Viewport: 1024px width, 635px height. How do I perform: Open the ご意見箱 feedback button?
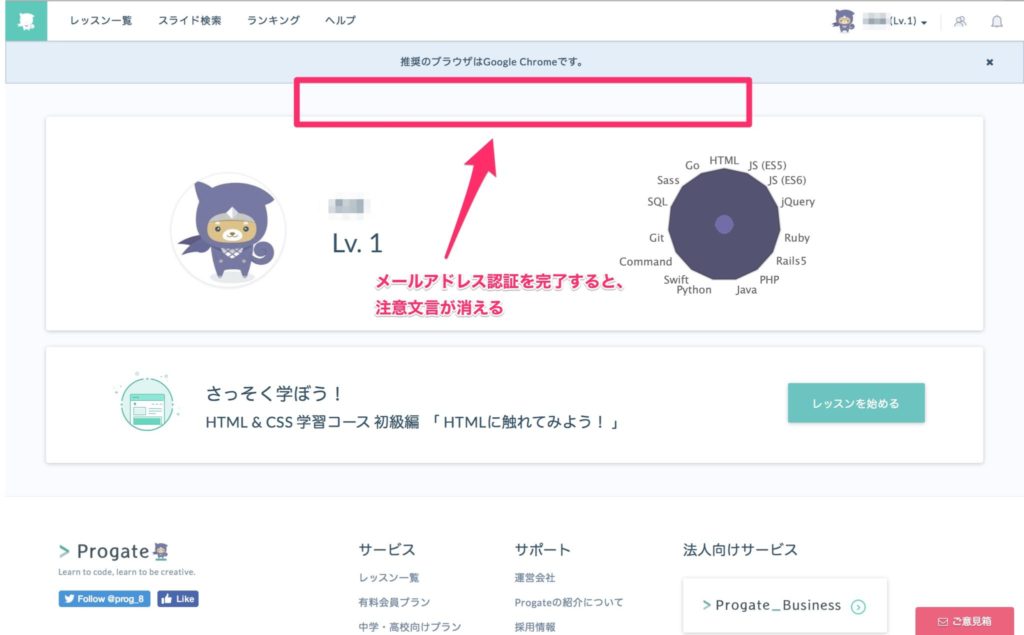pos(965,621)
